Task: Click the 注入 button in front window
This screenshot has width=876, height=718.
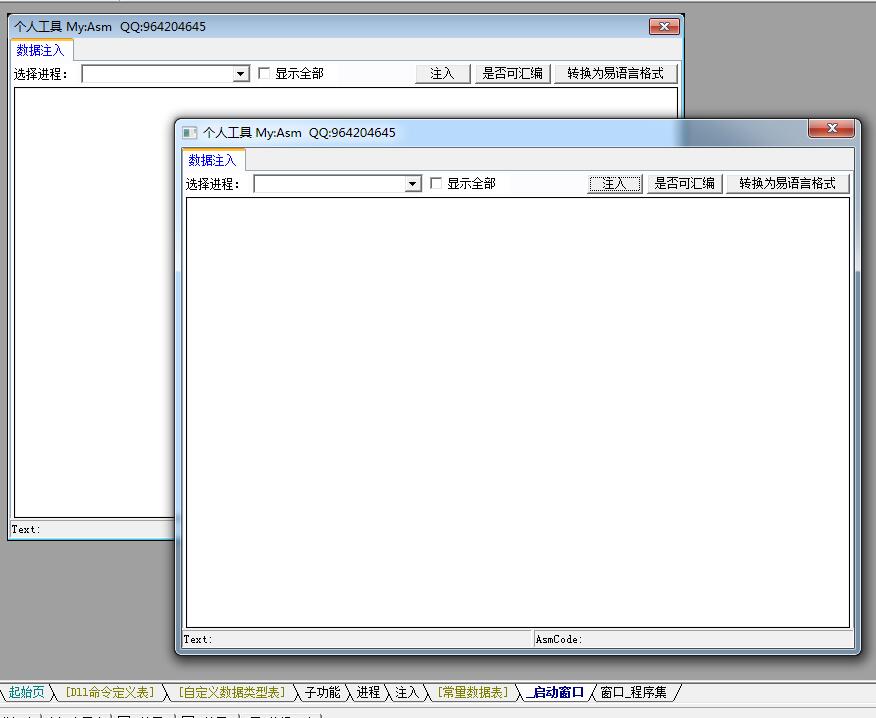Action: click(615, 184)
